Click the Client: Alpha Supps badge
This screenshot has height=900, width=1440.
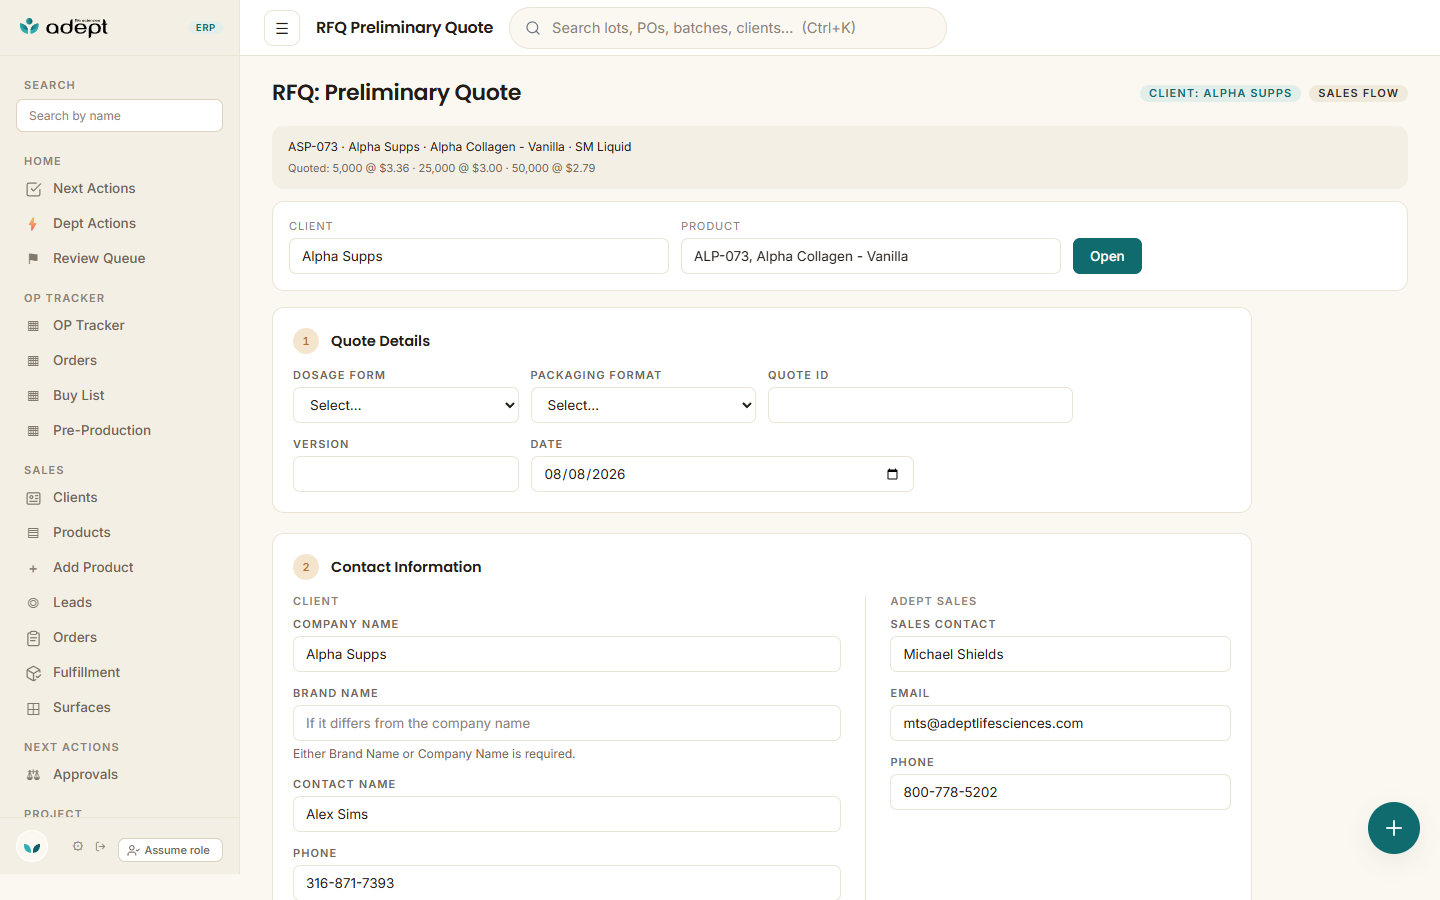(1220, 93)
